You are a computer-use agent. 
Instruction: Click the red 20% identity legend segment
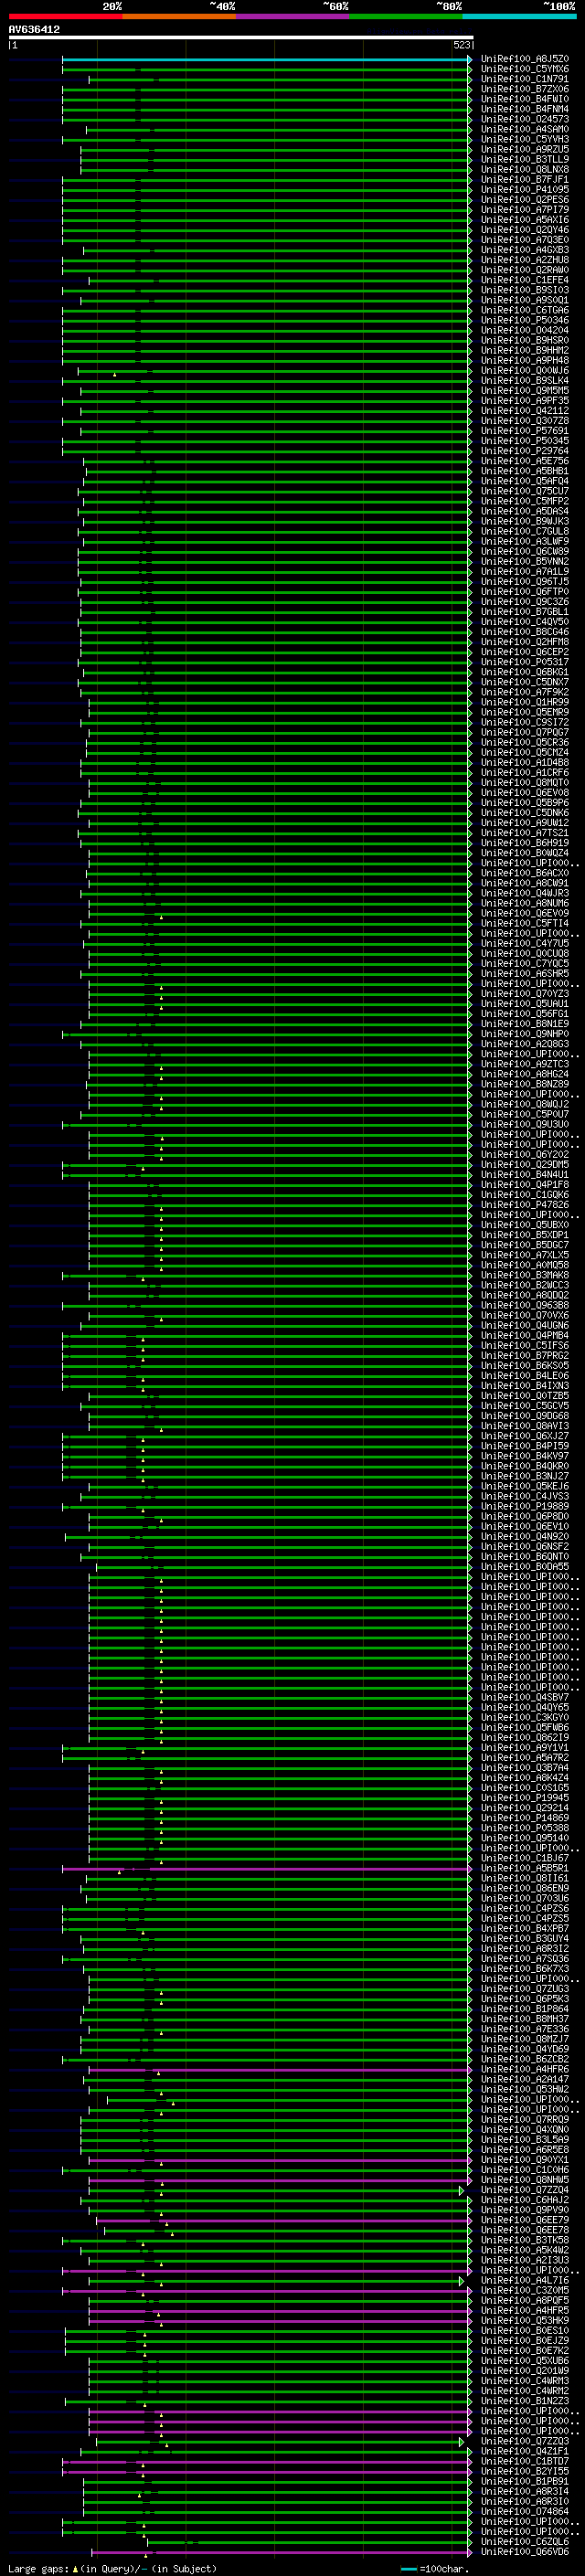pyautogui.click(x=65, y=16)
